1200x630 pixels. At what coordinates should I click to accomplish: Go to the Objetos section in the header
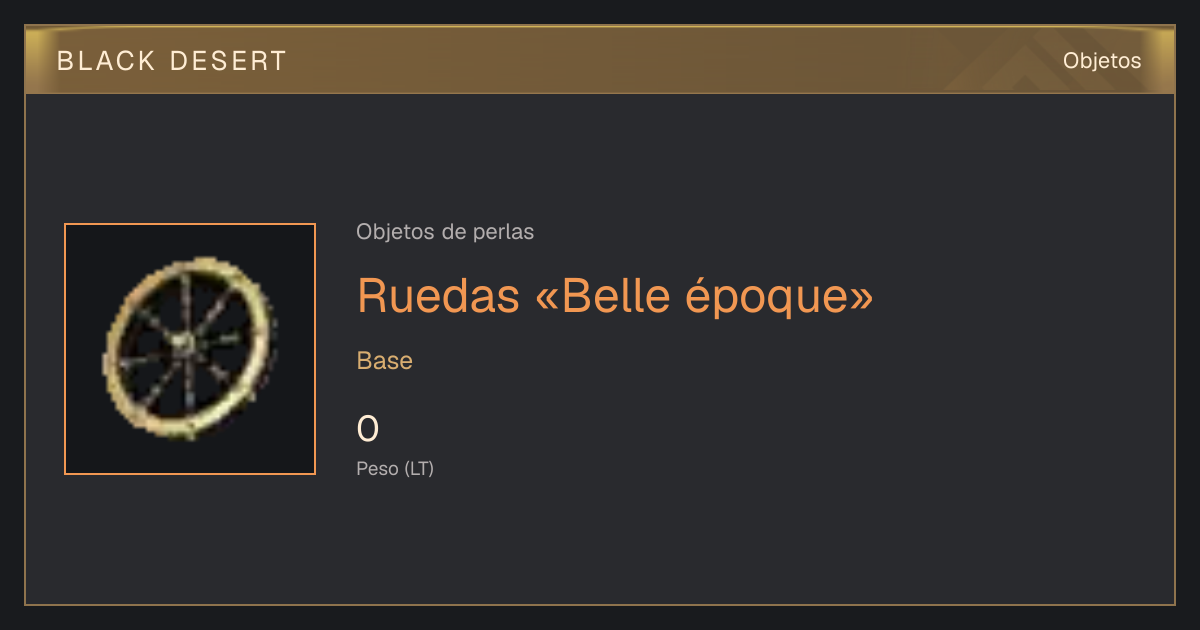1102,61
